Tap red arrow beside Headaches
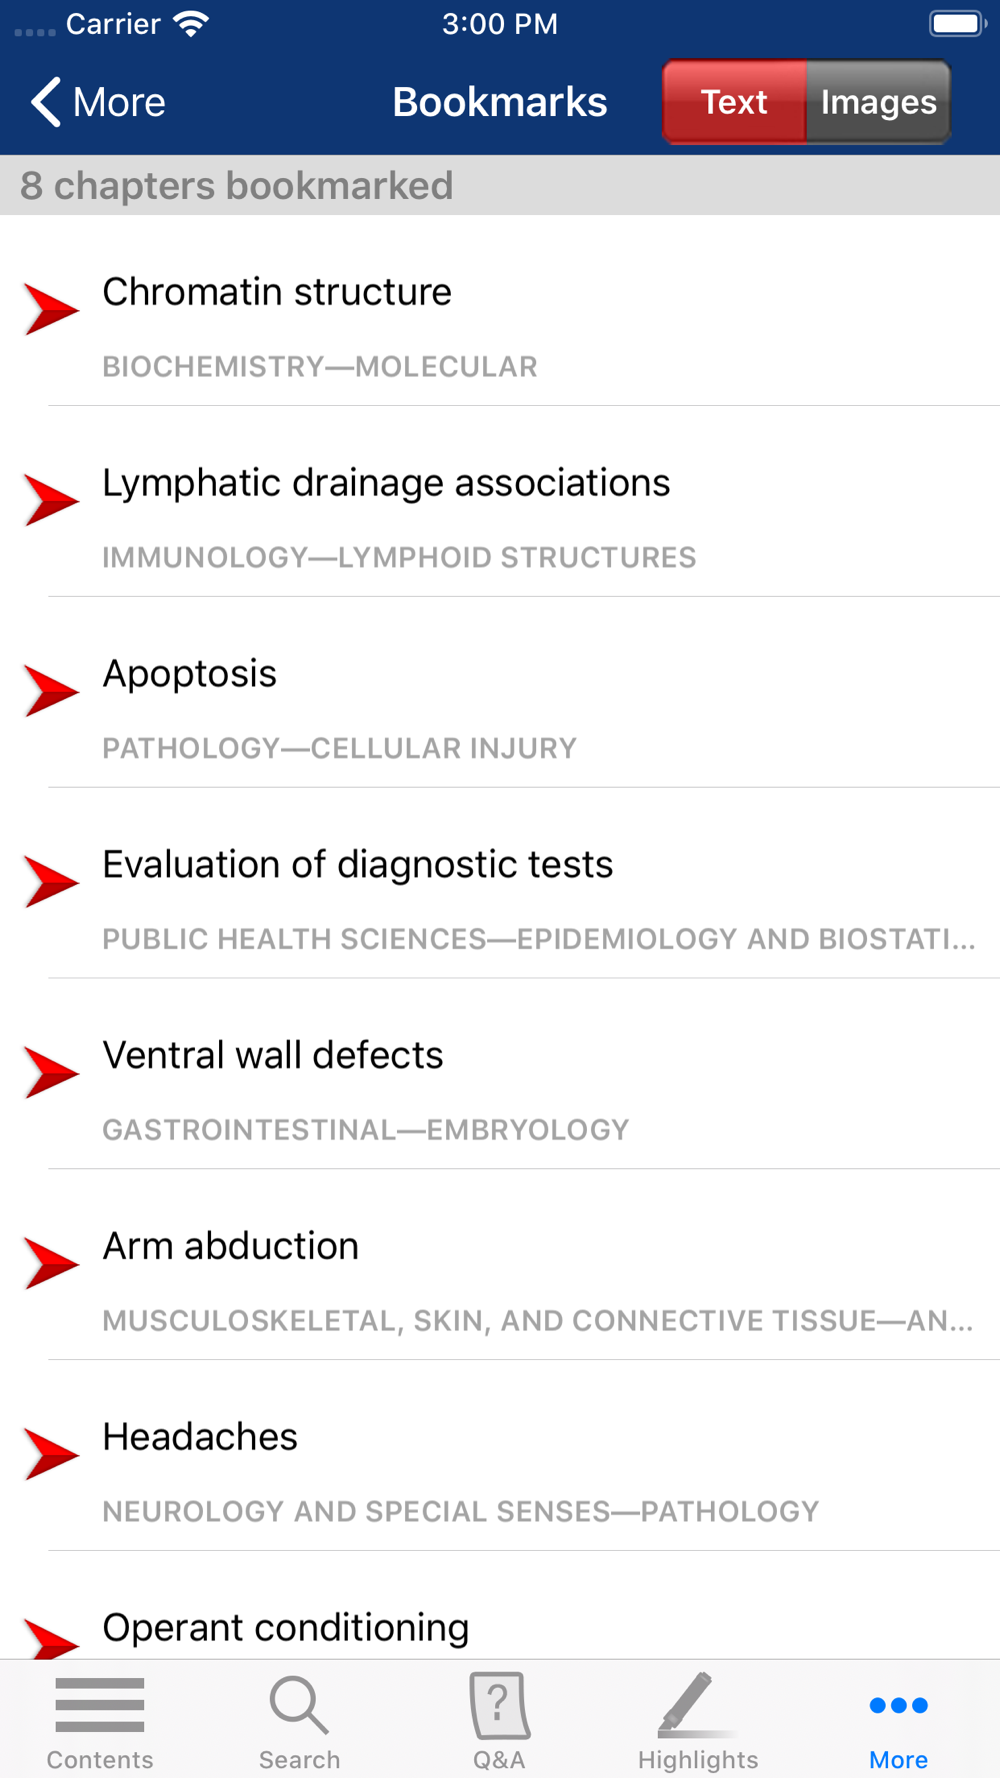The image size is (1000, 1778). (x=51, y=1454)
